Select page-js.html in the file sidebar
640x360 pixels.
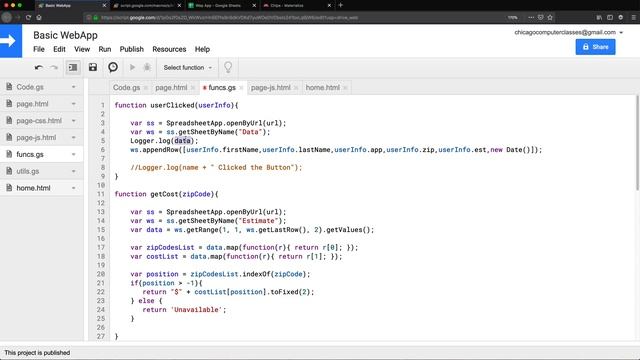tap(36, 138)
